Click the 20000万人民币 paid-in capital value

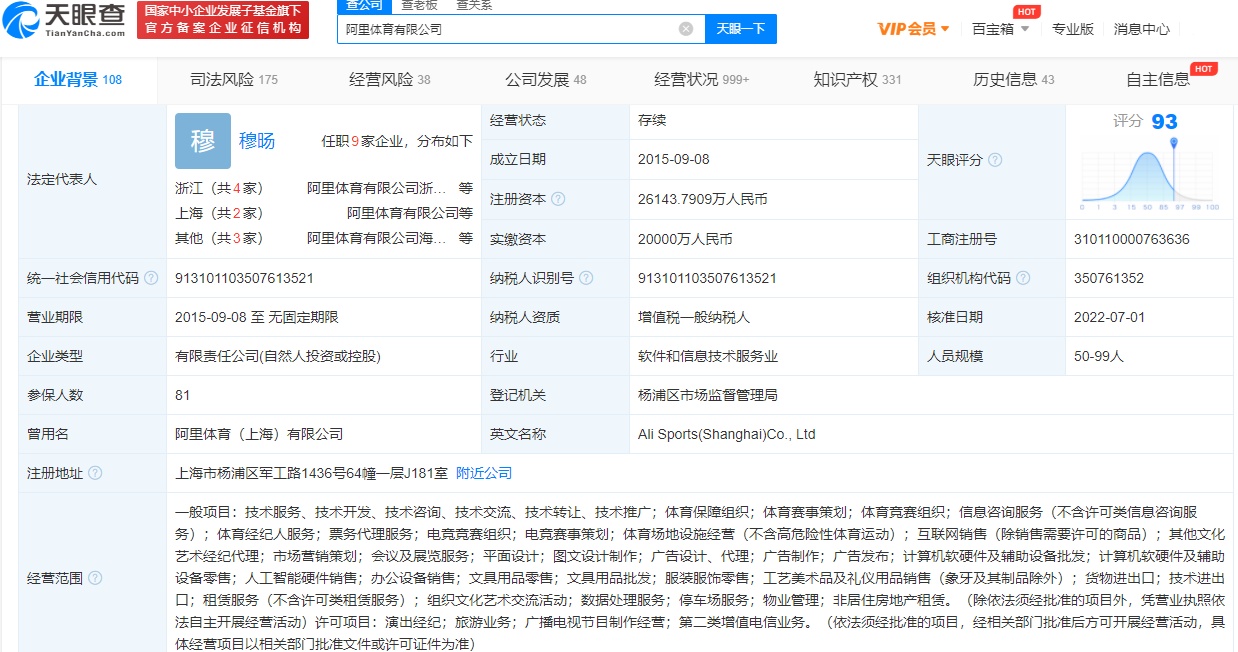(x=685, y=239)
